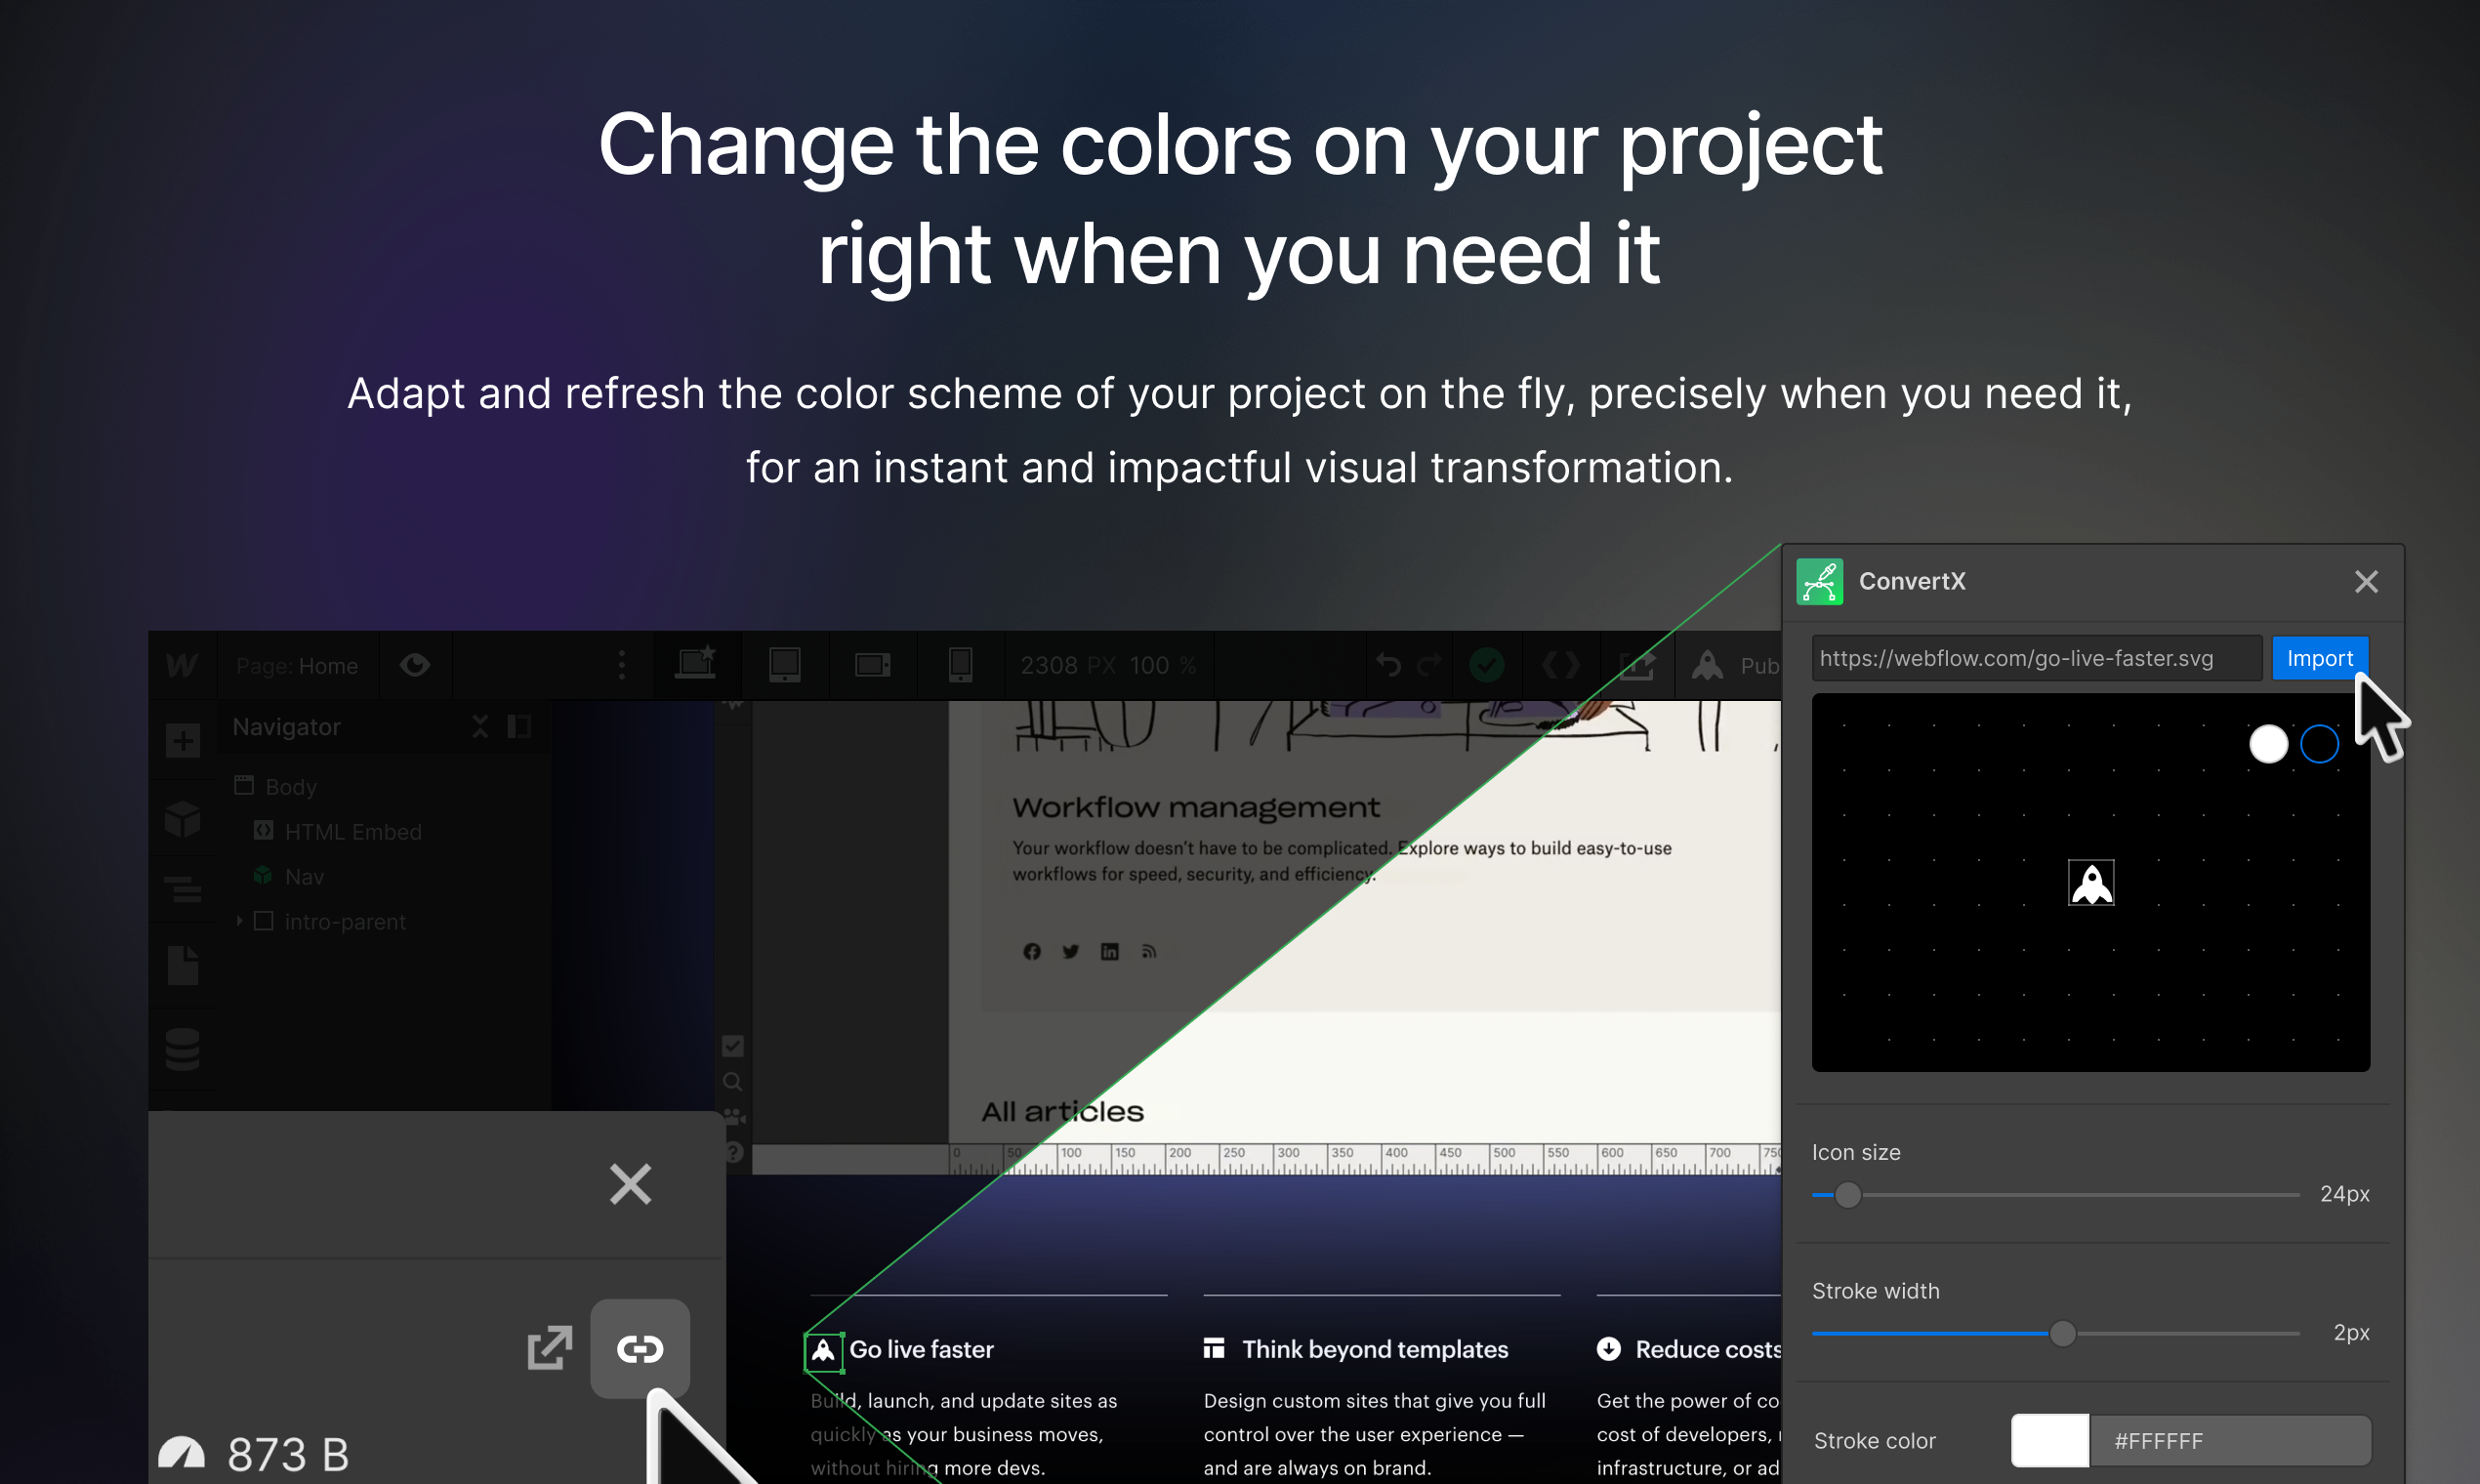Adjust the Stroke width slider handle

pyautogui.click(x=2062, y=1334)
